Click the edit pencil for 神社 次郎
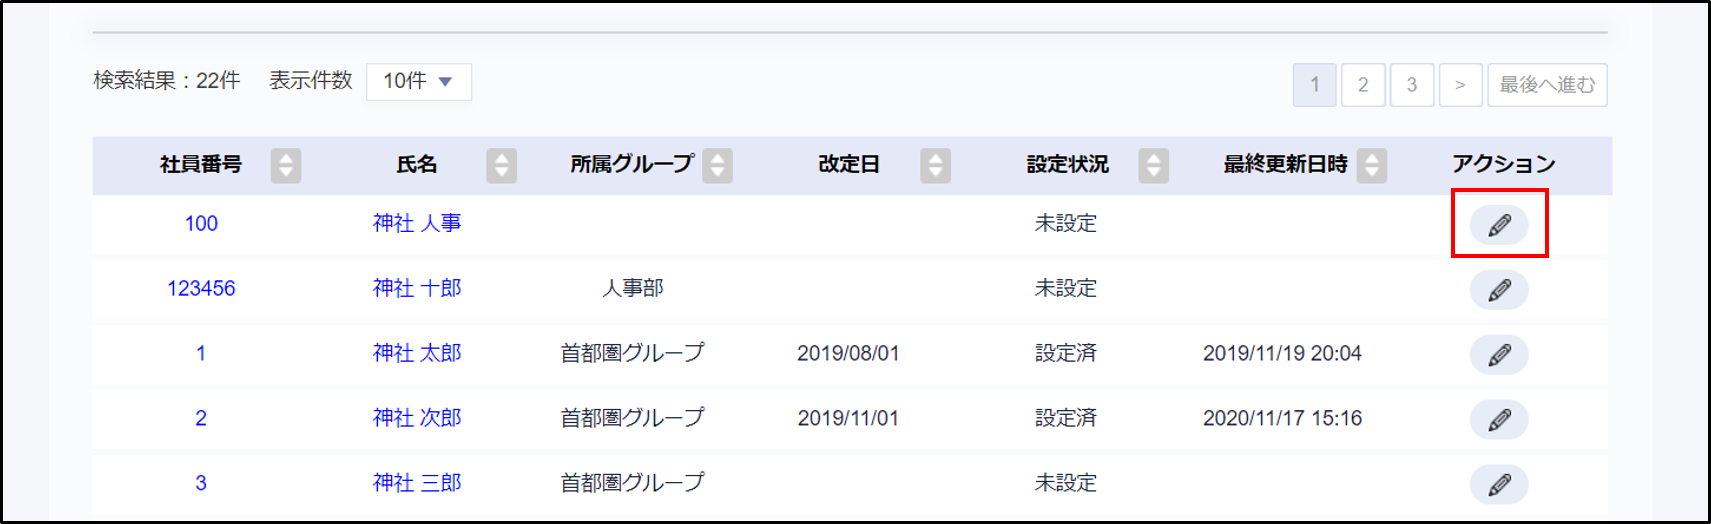Screen dimensions: 1711x524 click(x=1498, y=420)
